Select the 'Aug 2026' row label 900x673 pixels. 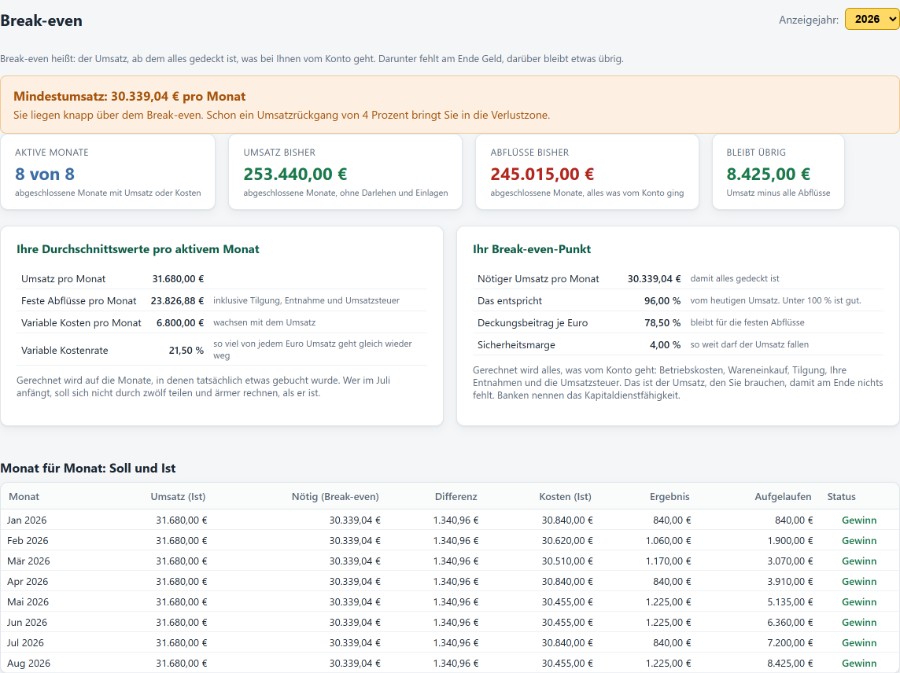(x=29, y=663)
